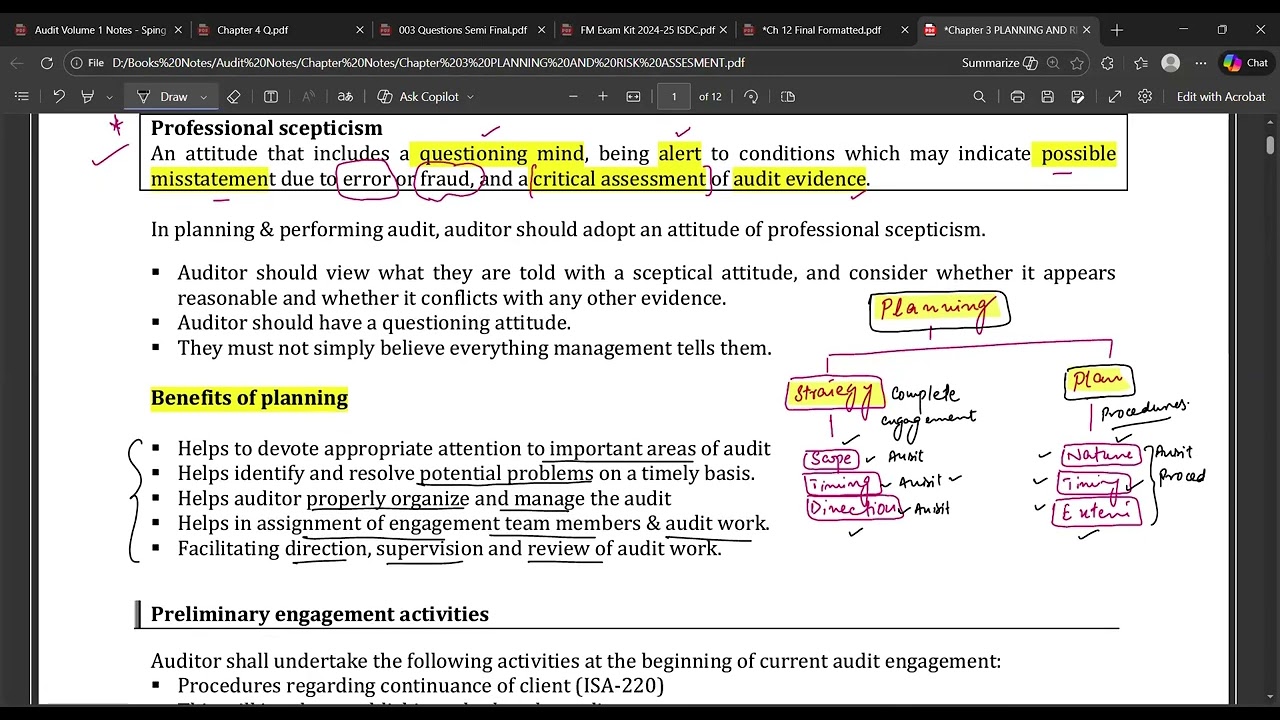The image size is (1280, 720).
Task: Rotate the PDF page
Action: [x=751, y=96]
